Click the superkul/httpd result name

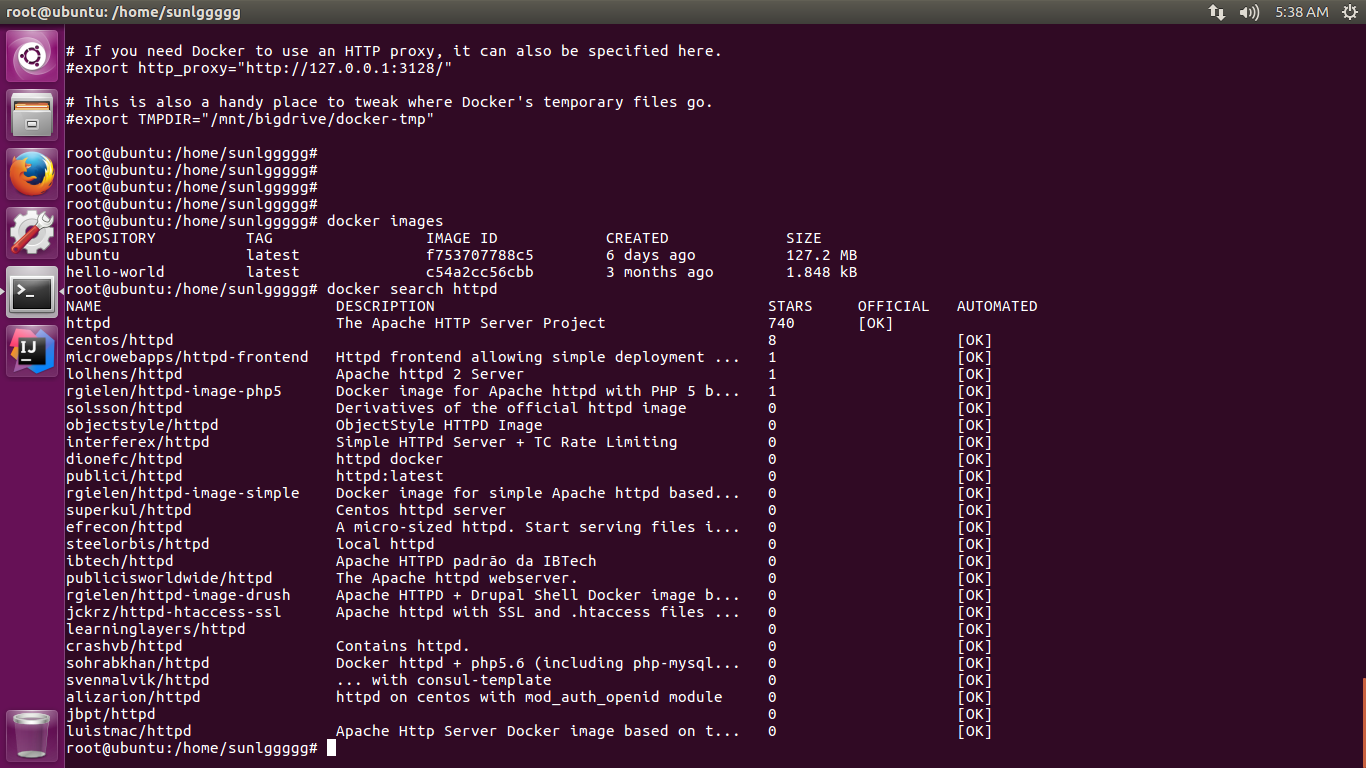click(129, 510)
